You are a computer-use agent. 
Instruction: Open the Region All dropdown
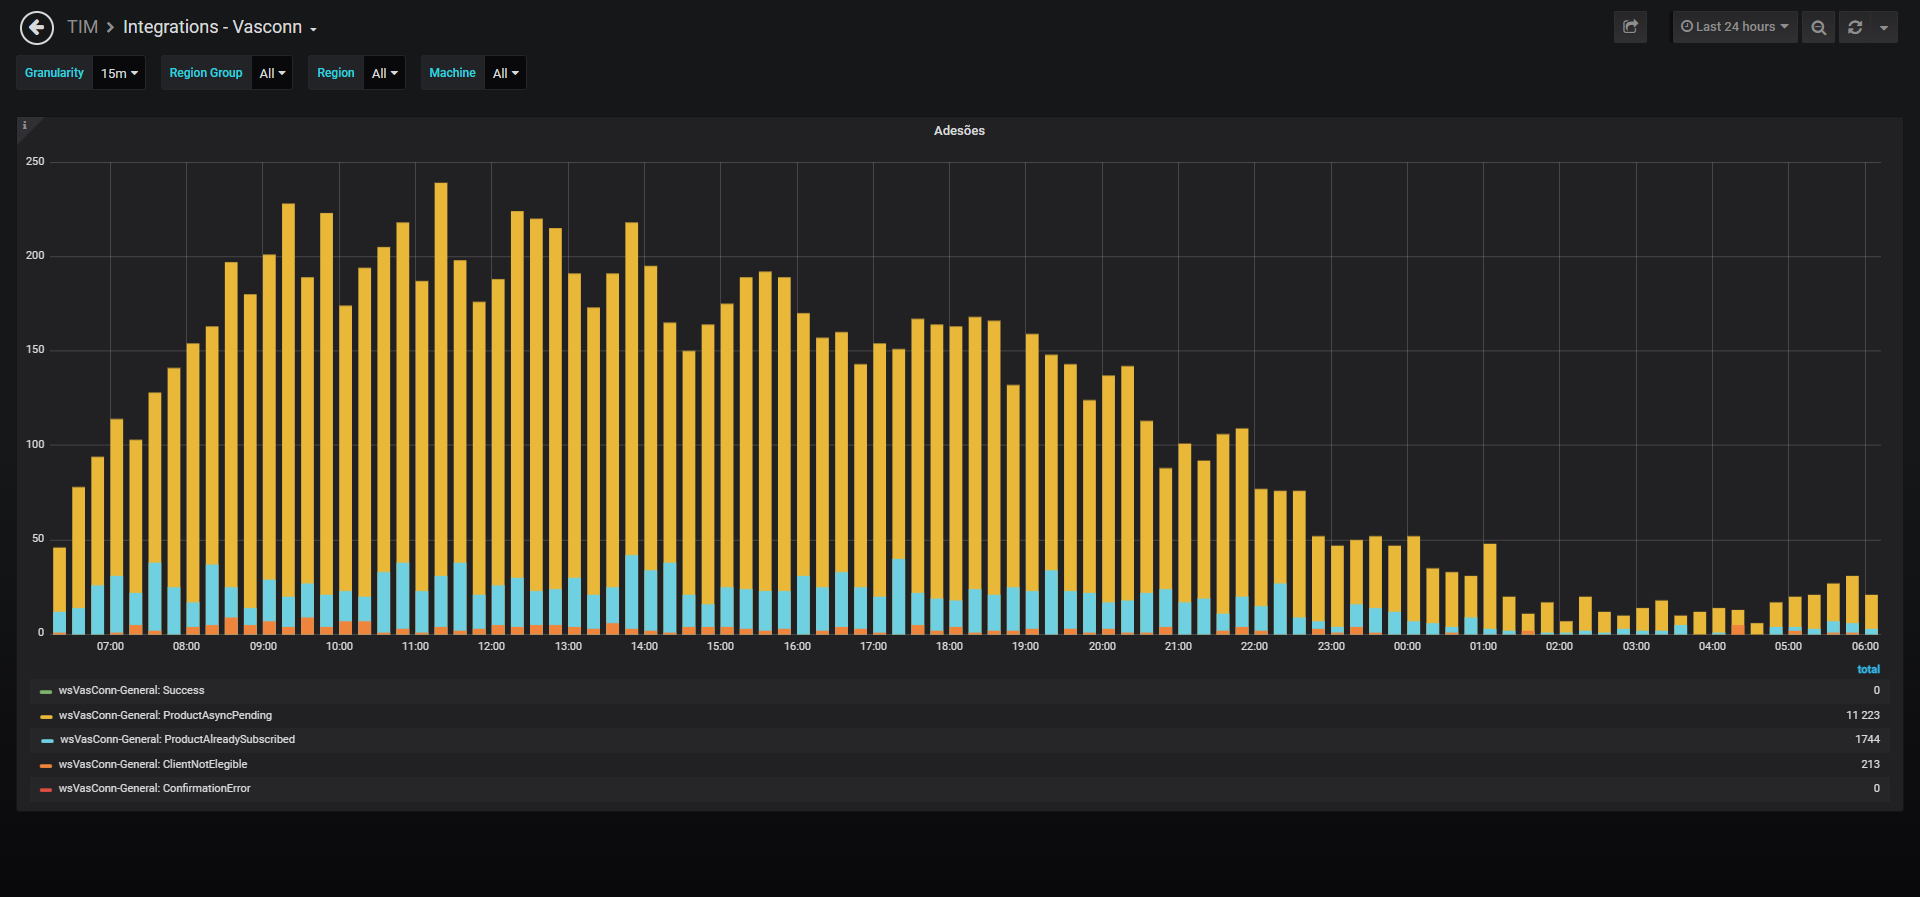coord(385,73)
